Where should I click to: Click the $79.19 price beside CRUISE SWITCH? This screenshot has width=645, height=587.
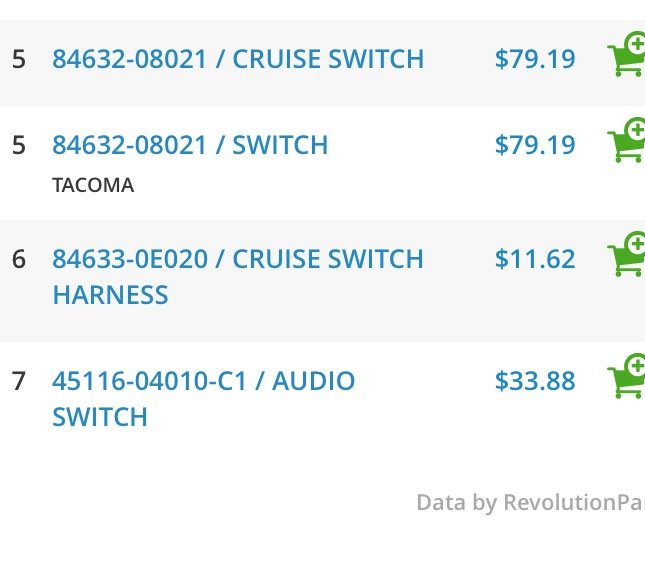[535, 59]
